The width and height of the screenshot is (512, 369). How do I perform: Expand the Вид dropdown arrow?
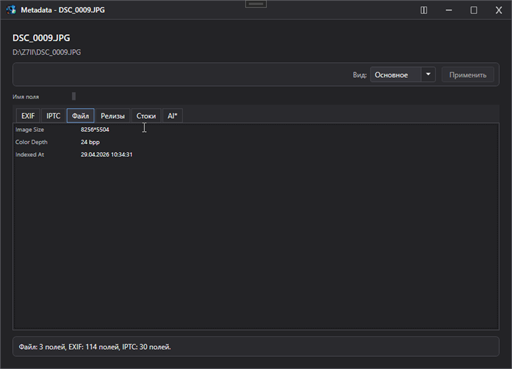pos(428,74)
